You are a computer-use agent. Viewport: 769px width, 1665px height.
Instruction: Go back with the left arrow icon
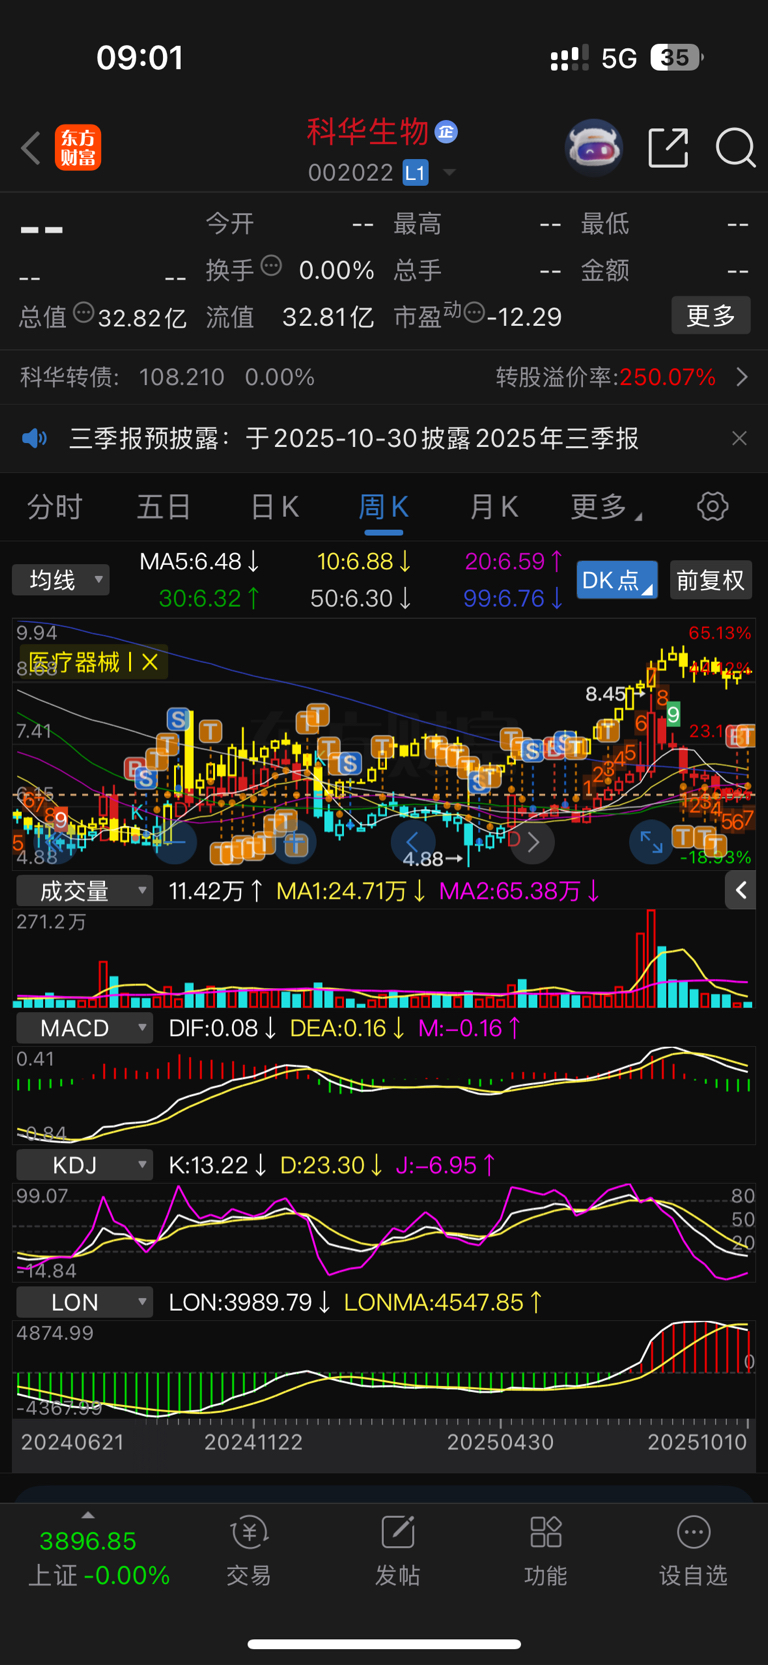point(31,148)
